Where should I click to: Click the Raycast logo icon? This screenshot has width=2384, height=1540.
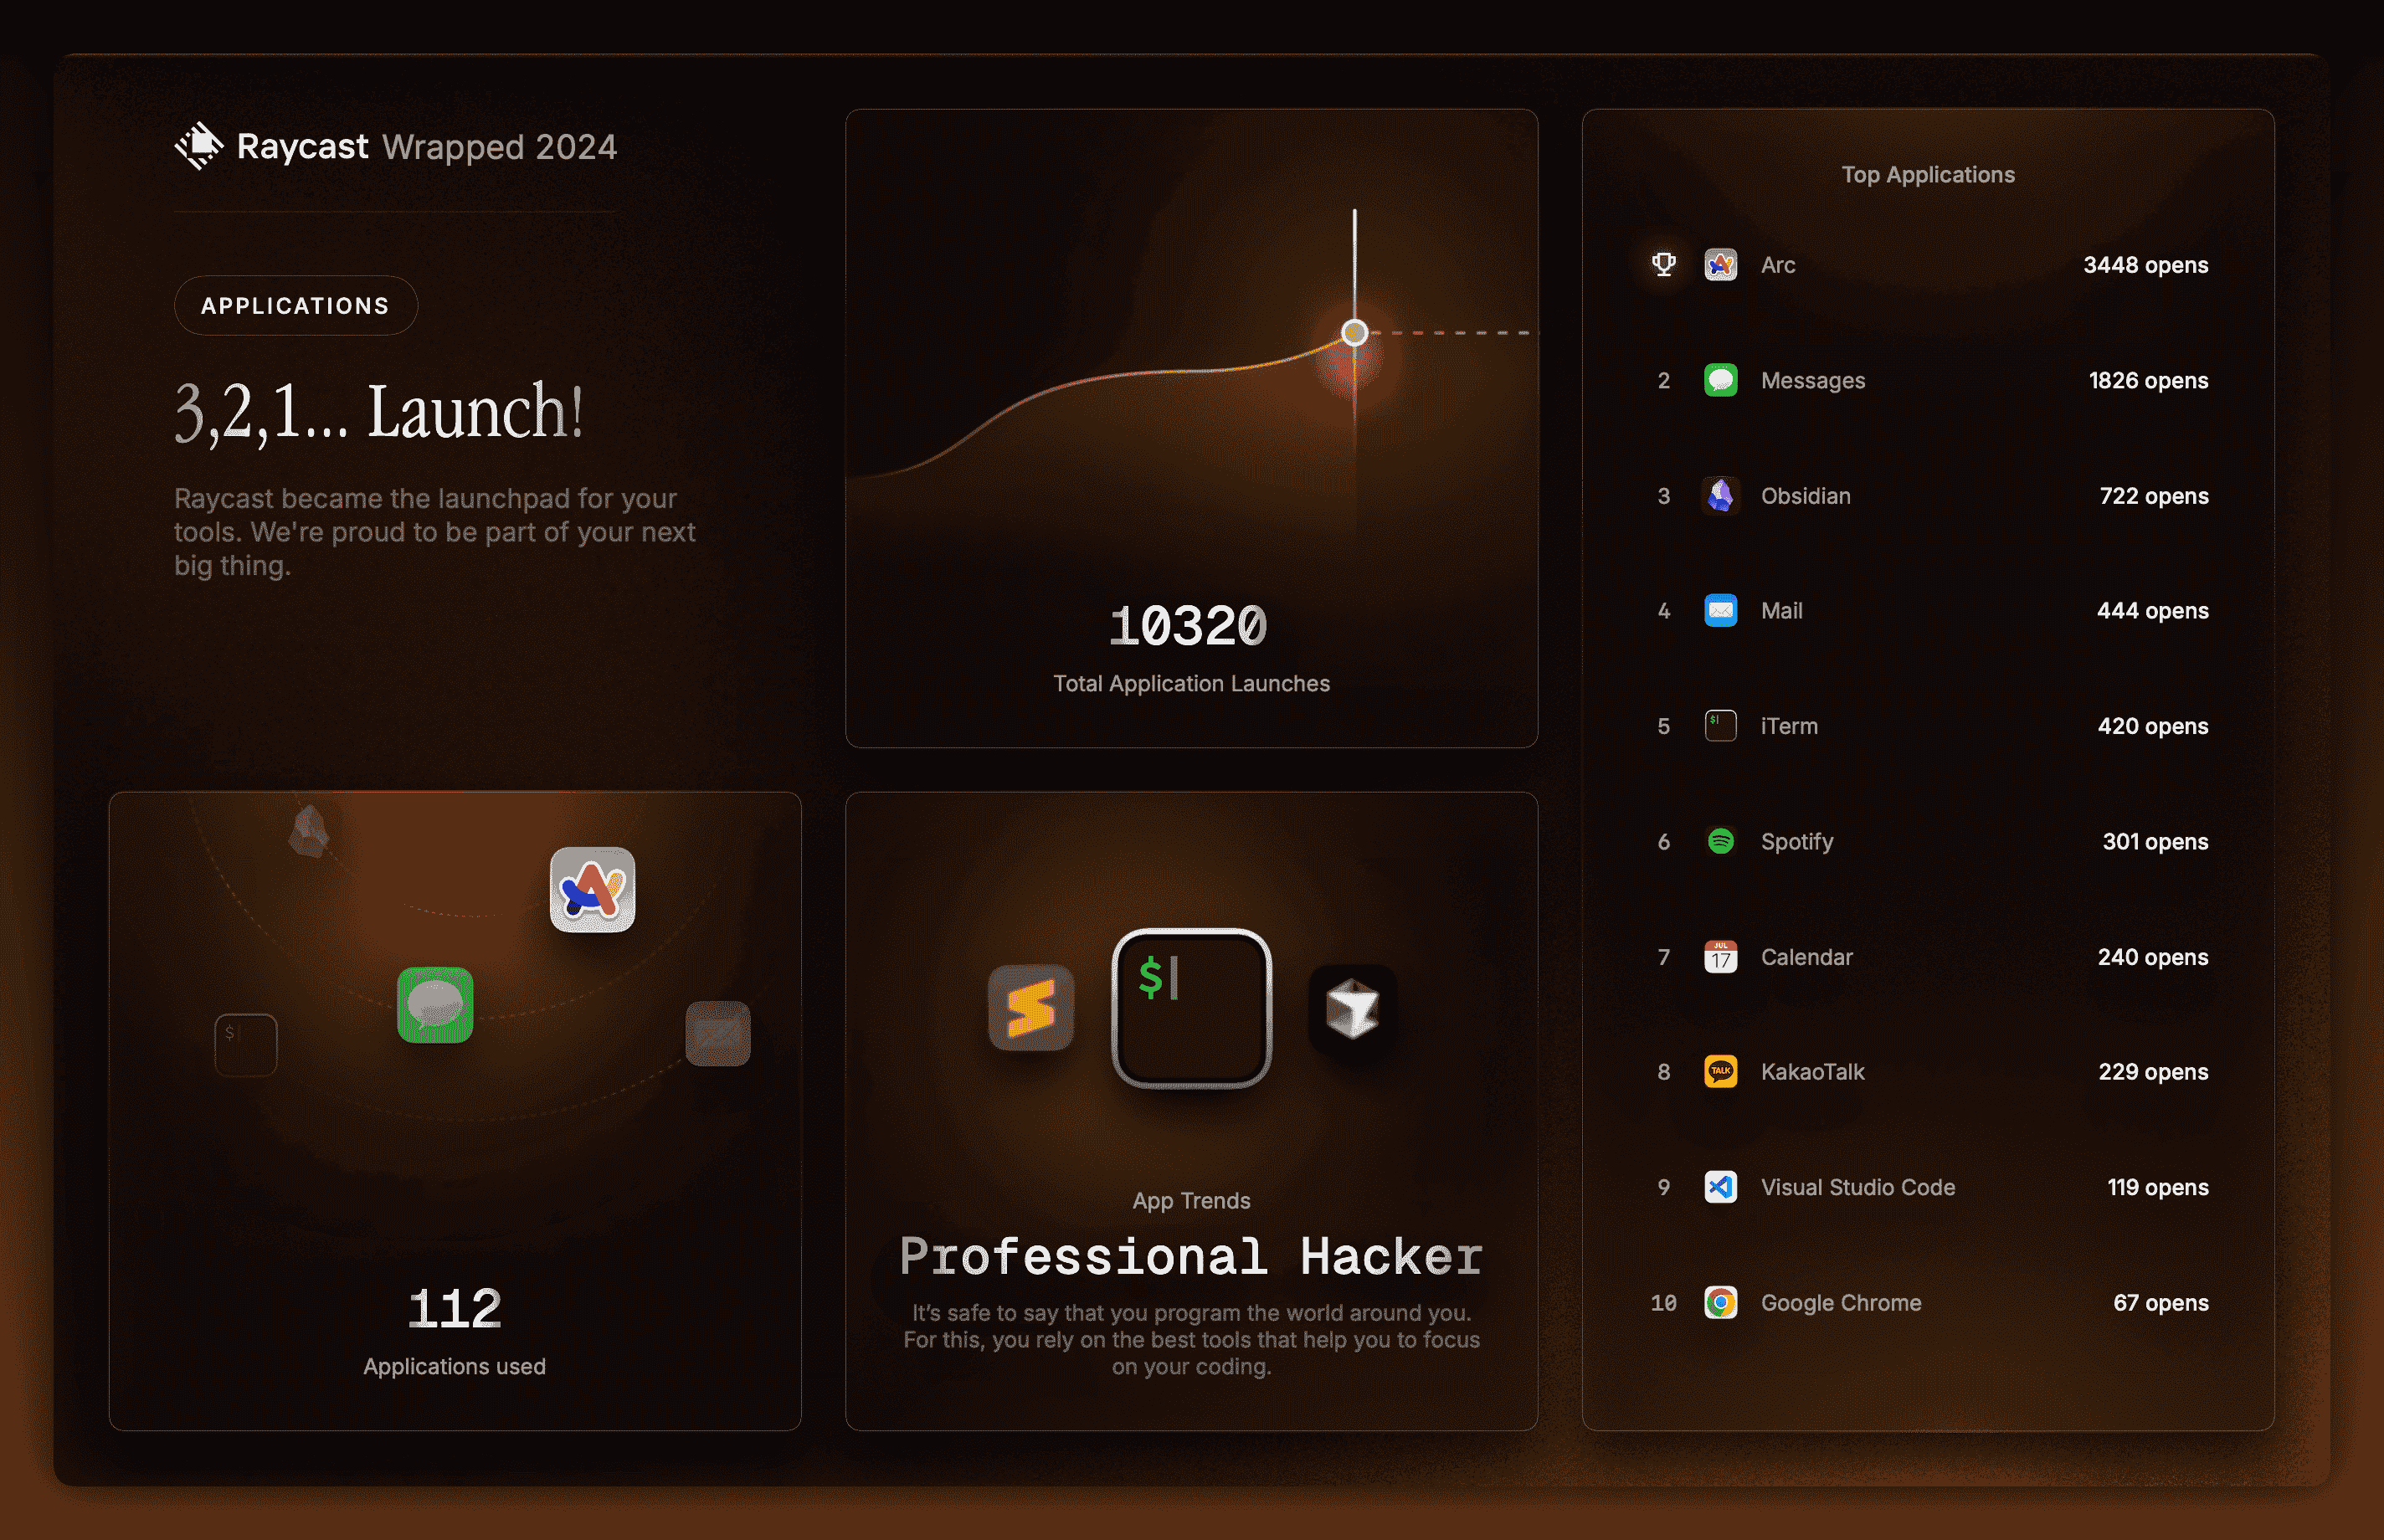pos(199,146)
